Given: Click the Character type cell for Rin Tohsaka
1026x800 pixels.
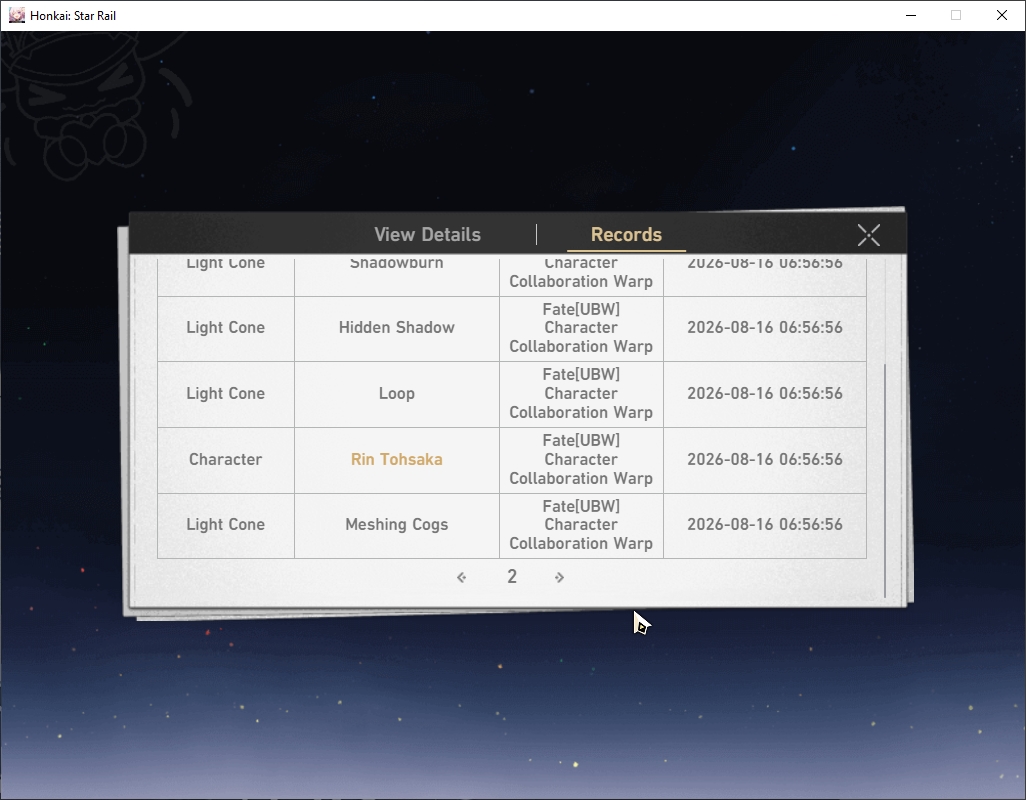Looking at the screenshot, I should click(226, 459).
